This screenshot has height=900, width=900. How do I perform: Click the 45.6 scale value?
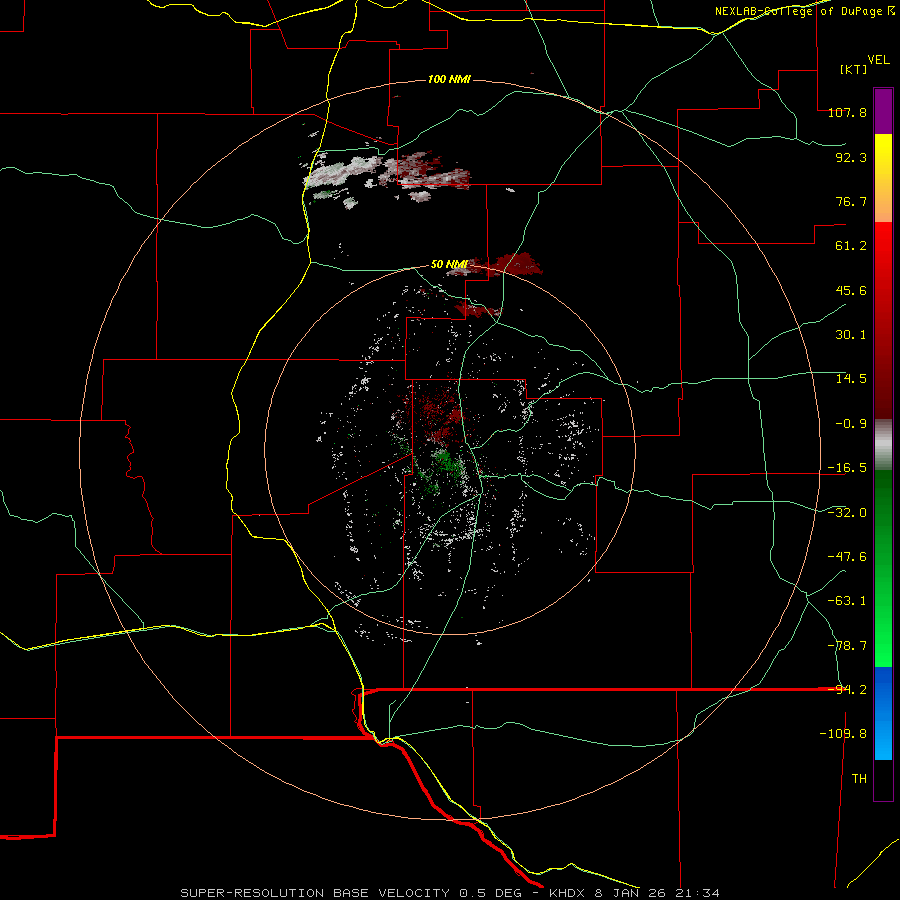coord(851,290)
